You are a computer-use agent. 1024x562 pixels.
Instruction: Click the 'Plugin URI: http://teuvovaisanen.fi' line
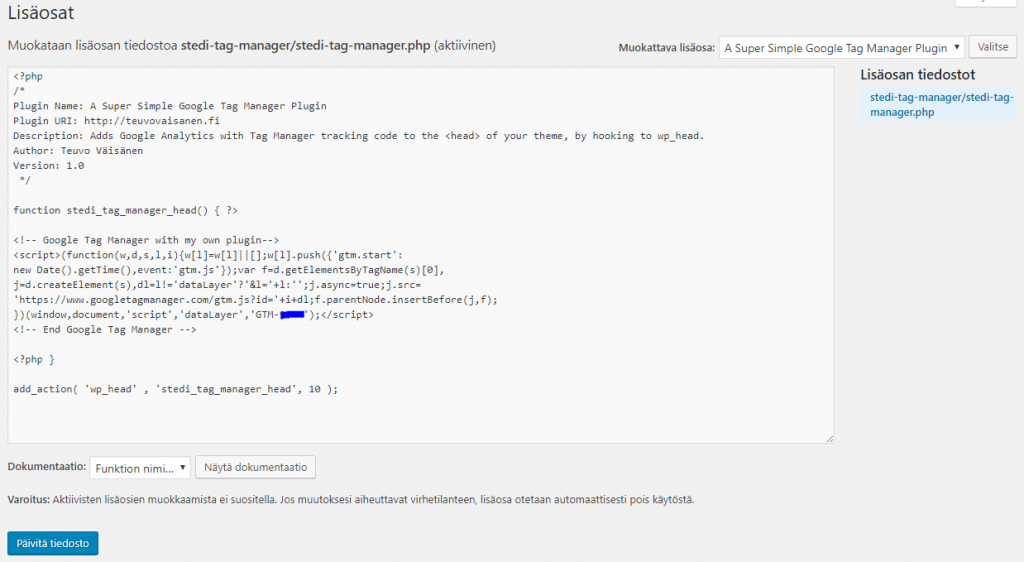tap(116, 121)
